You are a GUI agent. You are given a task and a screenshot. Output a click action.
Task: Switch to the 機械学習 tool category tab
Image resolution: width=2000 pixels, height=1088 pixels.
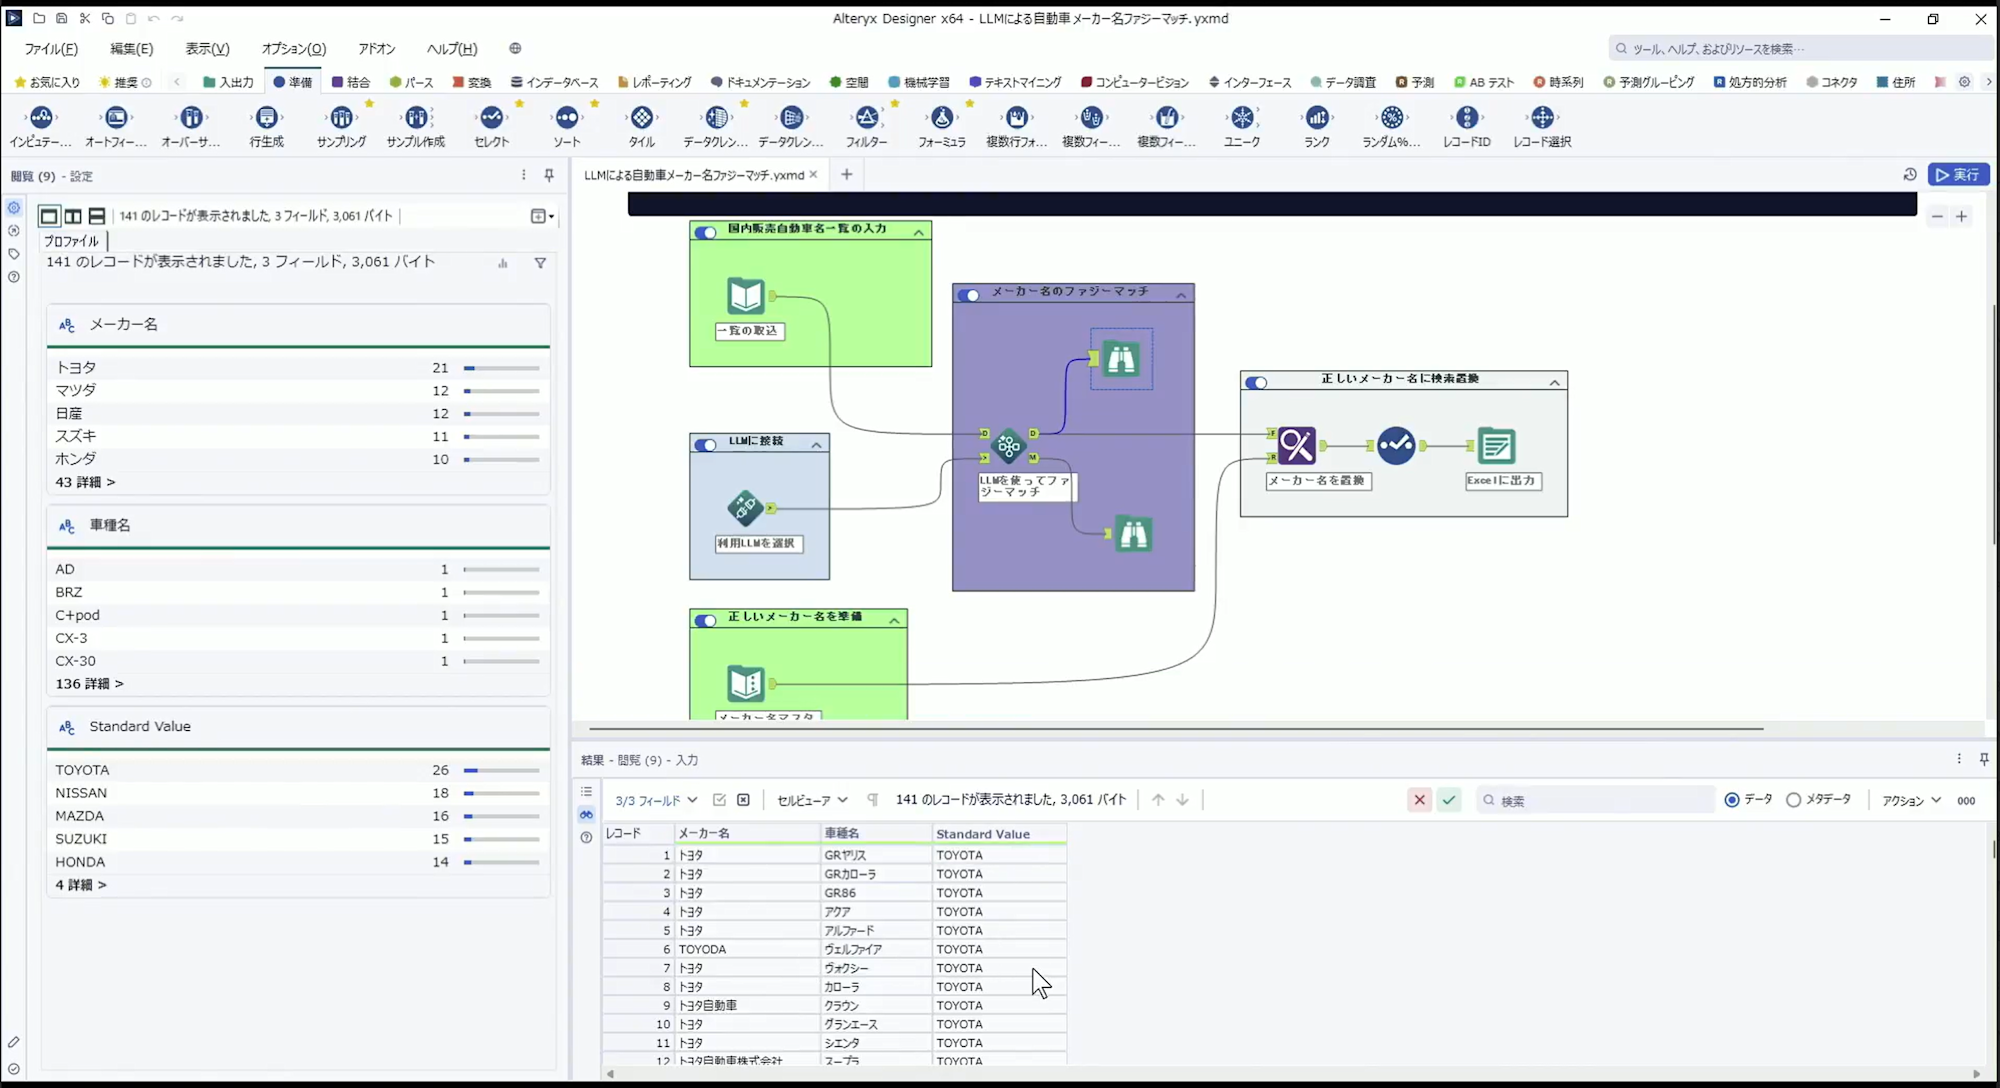(x=919, y=82)
